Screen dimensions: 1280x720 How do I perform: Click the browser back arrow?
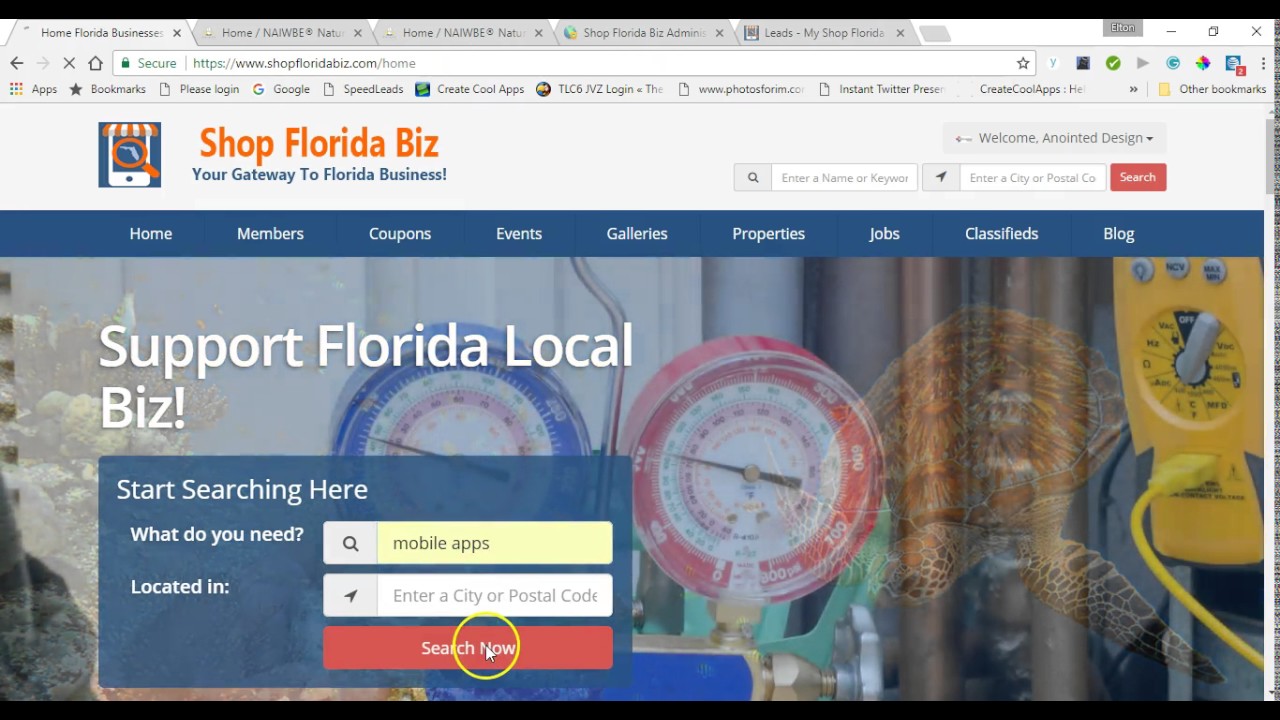coord(16,63)
